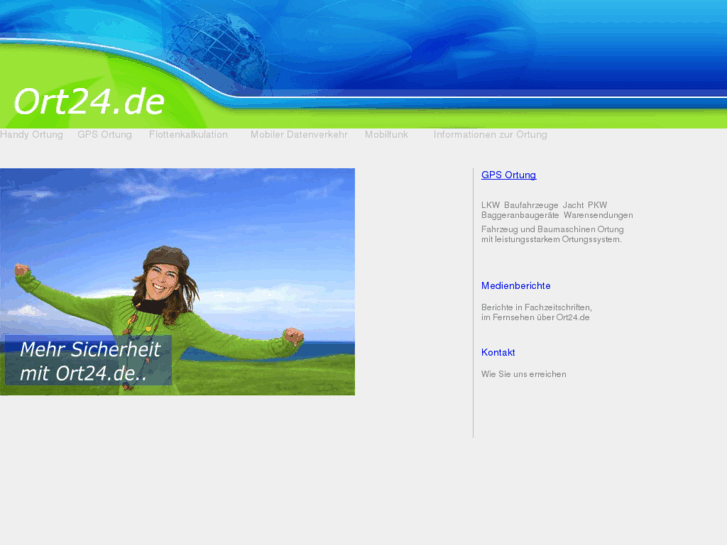The image size is (727, 545).
Task: Go to Mobiler Datenverkehr
Action: (299, 135)
